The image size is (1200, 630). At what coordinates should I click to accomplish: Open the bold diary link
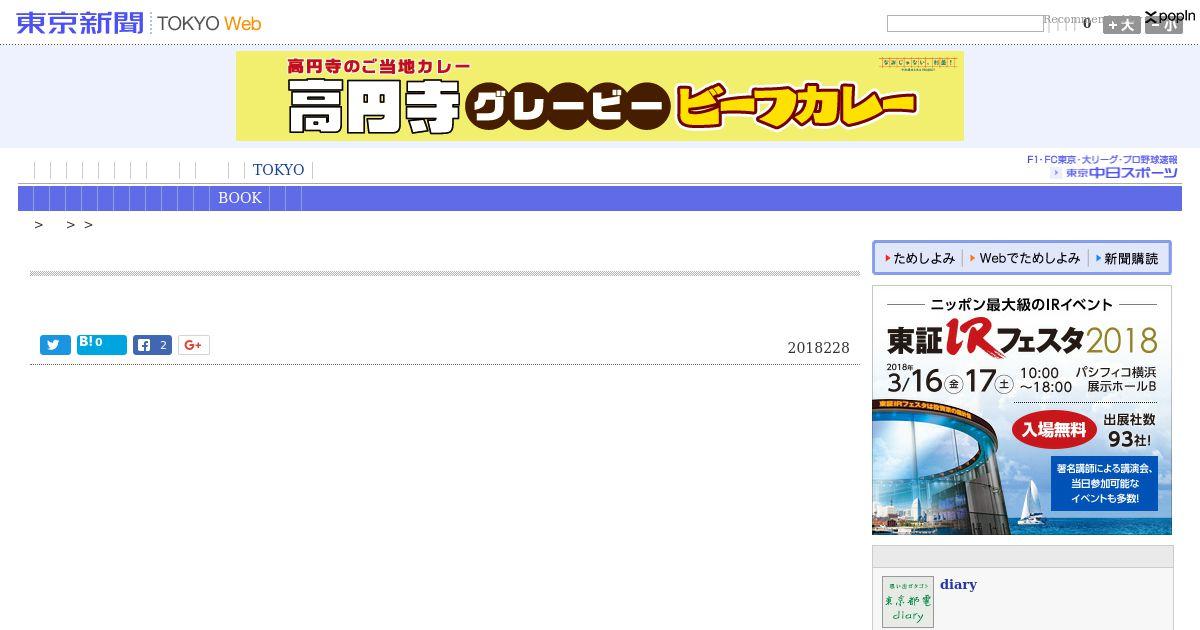958,585
